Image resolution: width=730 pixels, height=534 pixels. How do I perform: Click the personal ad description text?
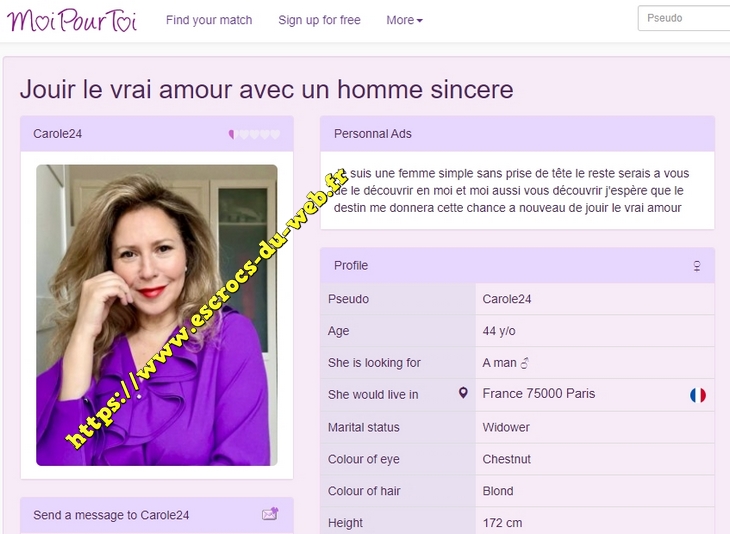pyautogui.click(x=511, y=190)
